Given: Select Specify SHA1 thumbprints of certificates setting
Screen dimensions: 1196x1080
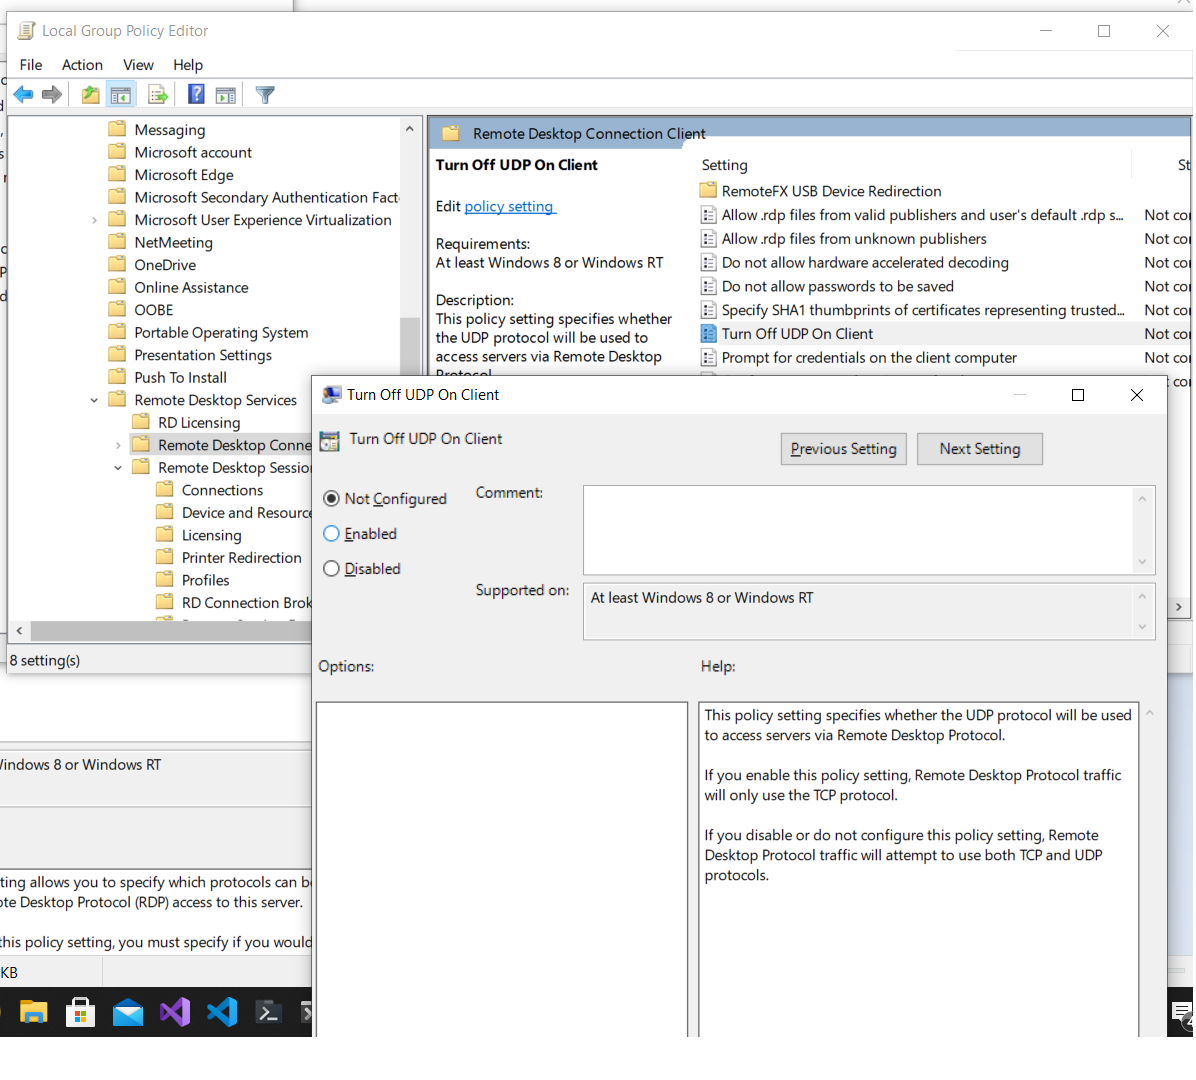Looking at the screenshot, I should tap(923, 310).
